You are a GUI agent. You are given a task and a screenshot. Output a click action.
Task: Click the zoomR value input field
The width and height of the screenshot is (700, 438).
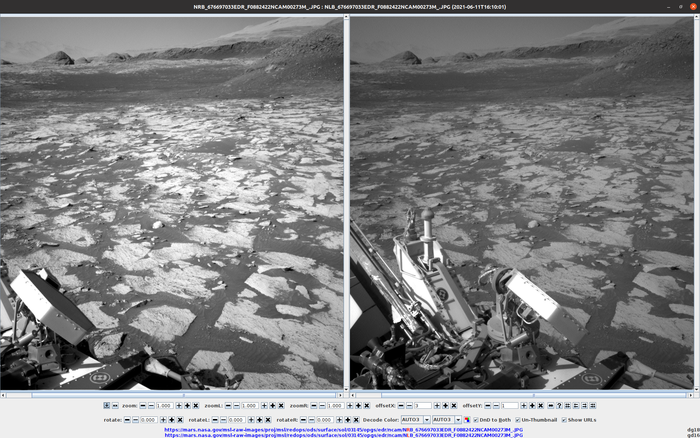(x=336, y=405)
